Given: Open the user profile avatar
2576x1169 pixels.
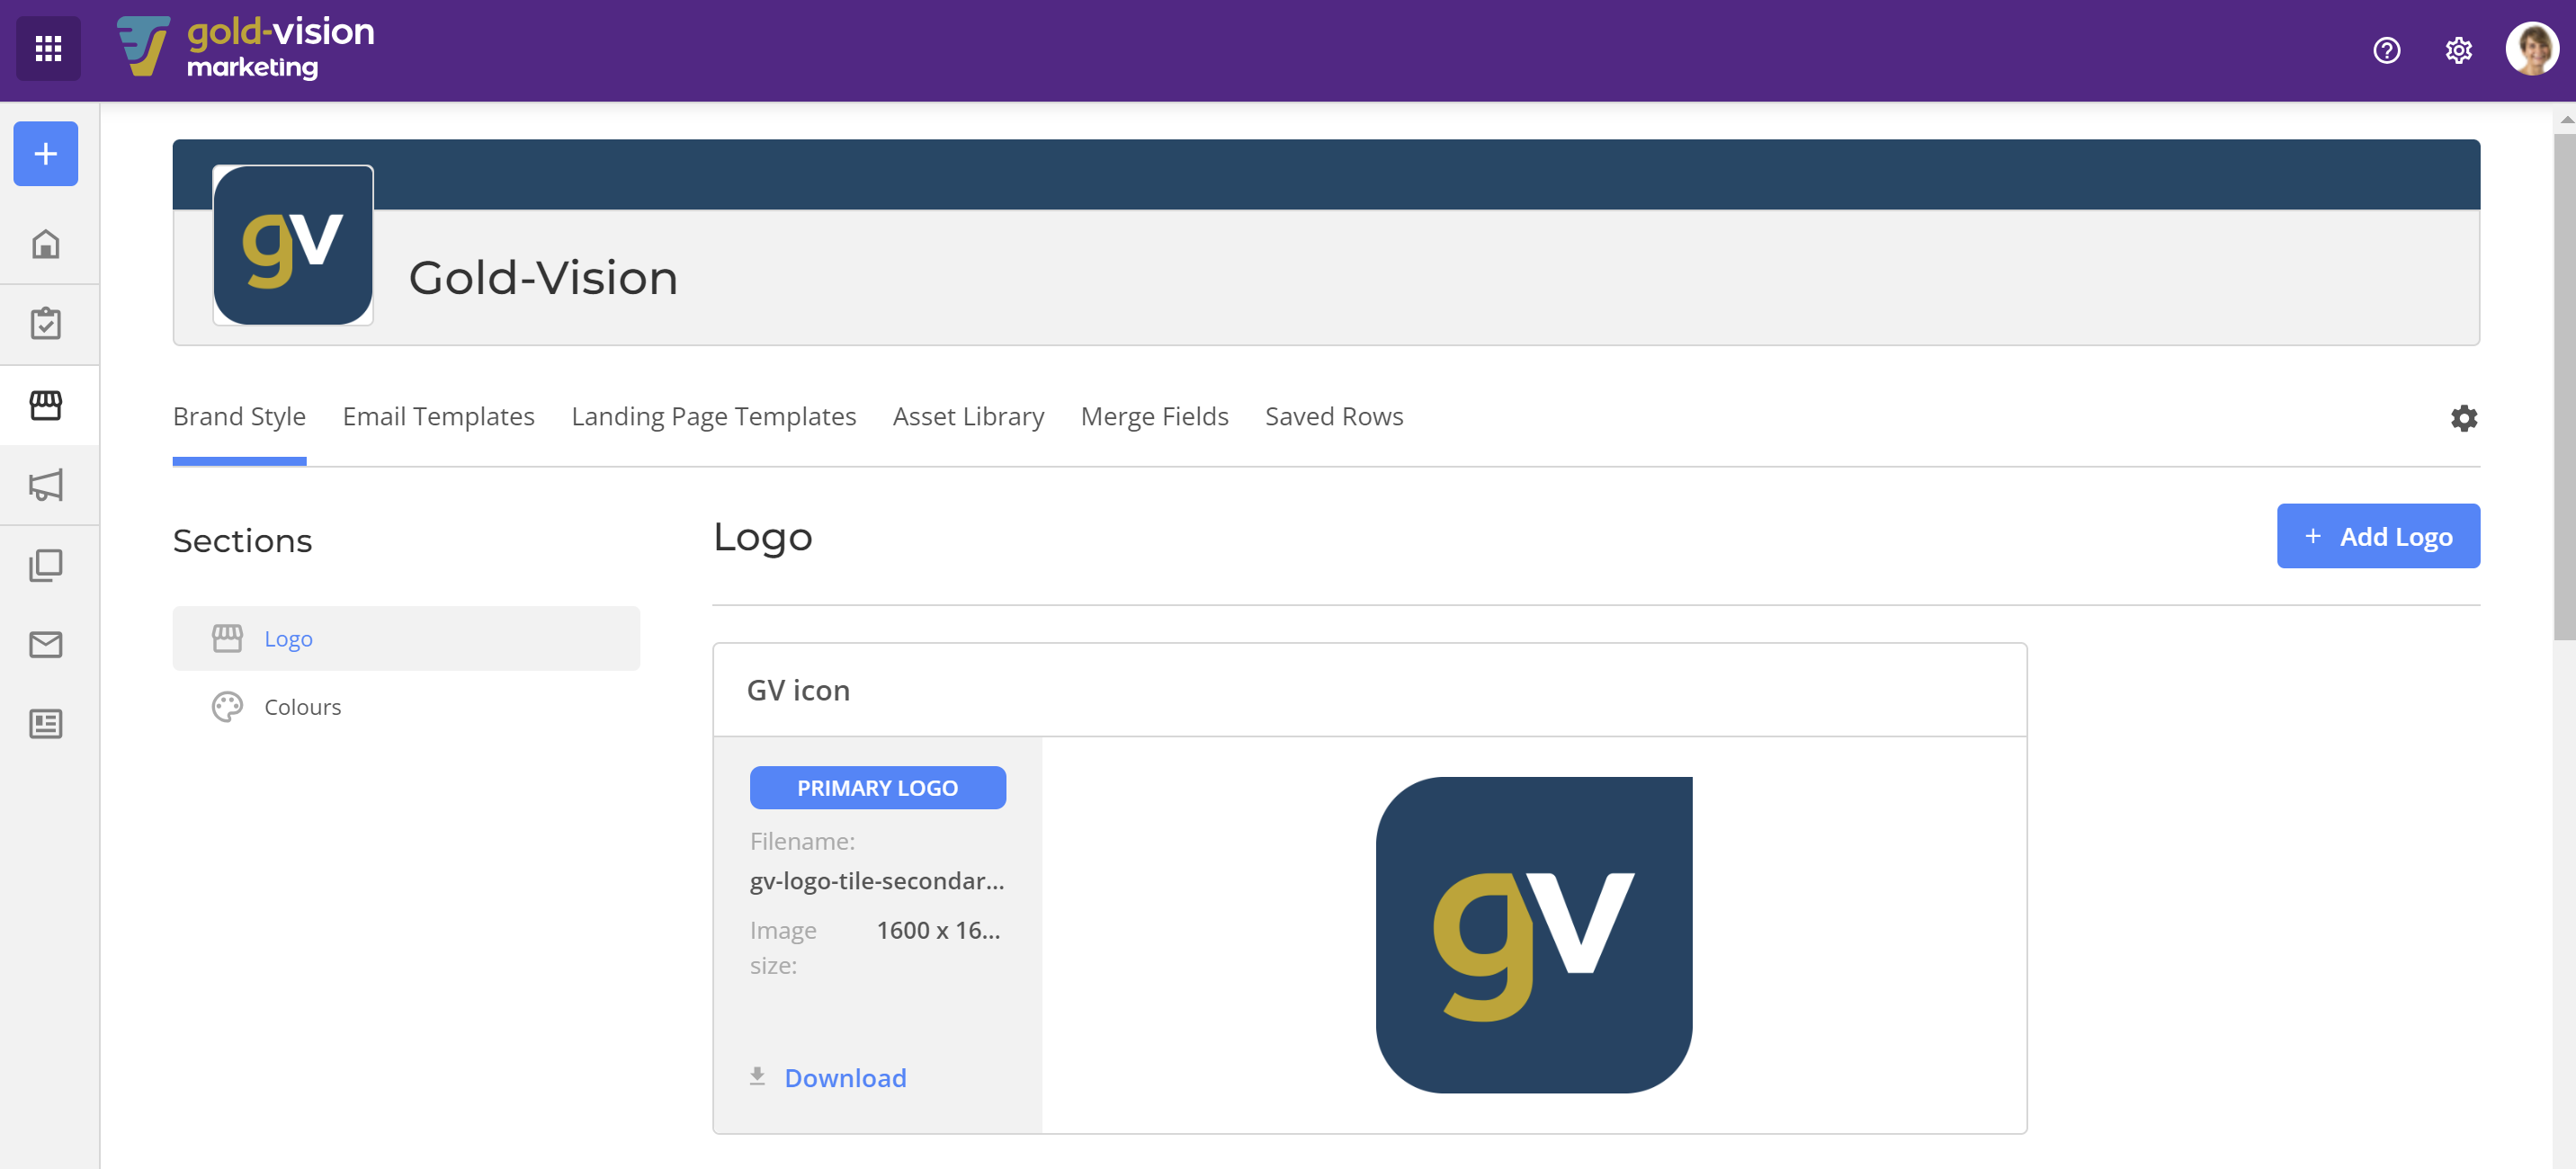Looking at the screenshot, I should click(x=2531, y=49).
